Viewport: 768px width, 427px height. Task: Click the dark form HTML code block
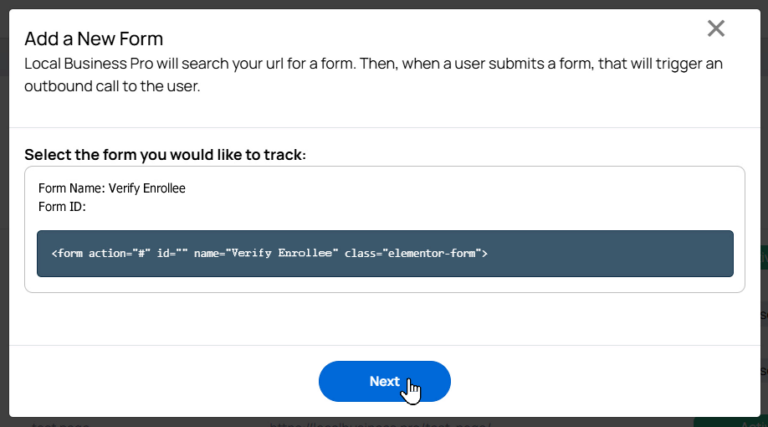(x=385, y=253)
